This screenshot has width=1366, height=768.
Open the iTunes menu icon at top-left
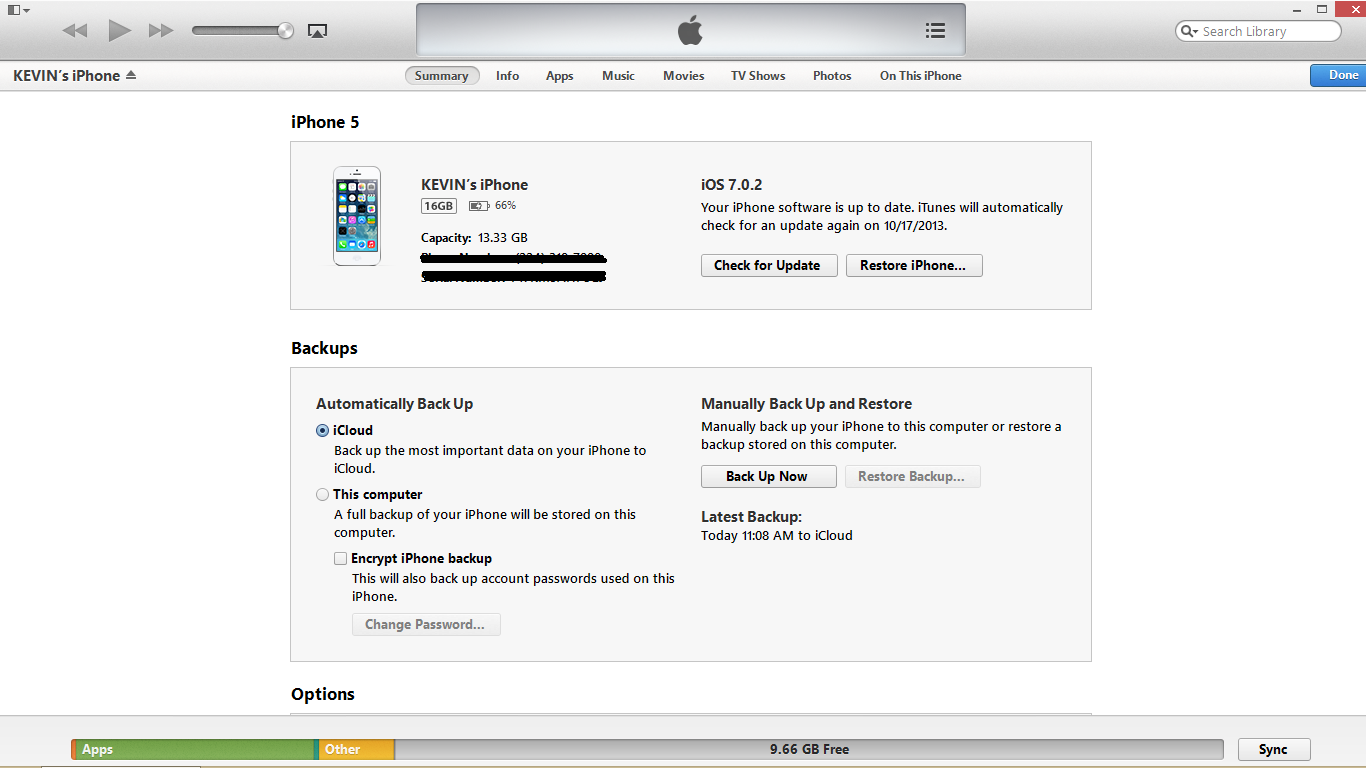(x=18, y=10)
